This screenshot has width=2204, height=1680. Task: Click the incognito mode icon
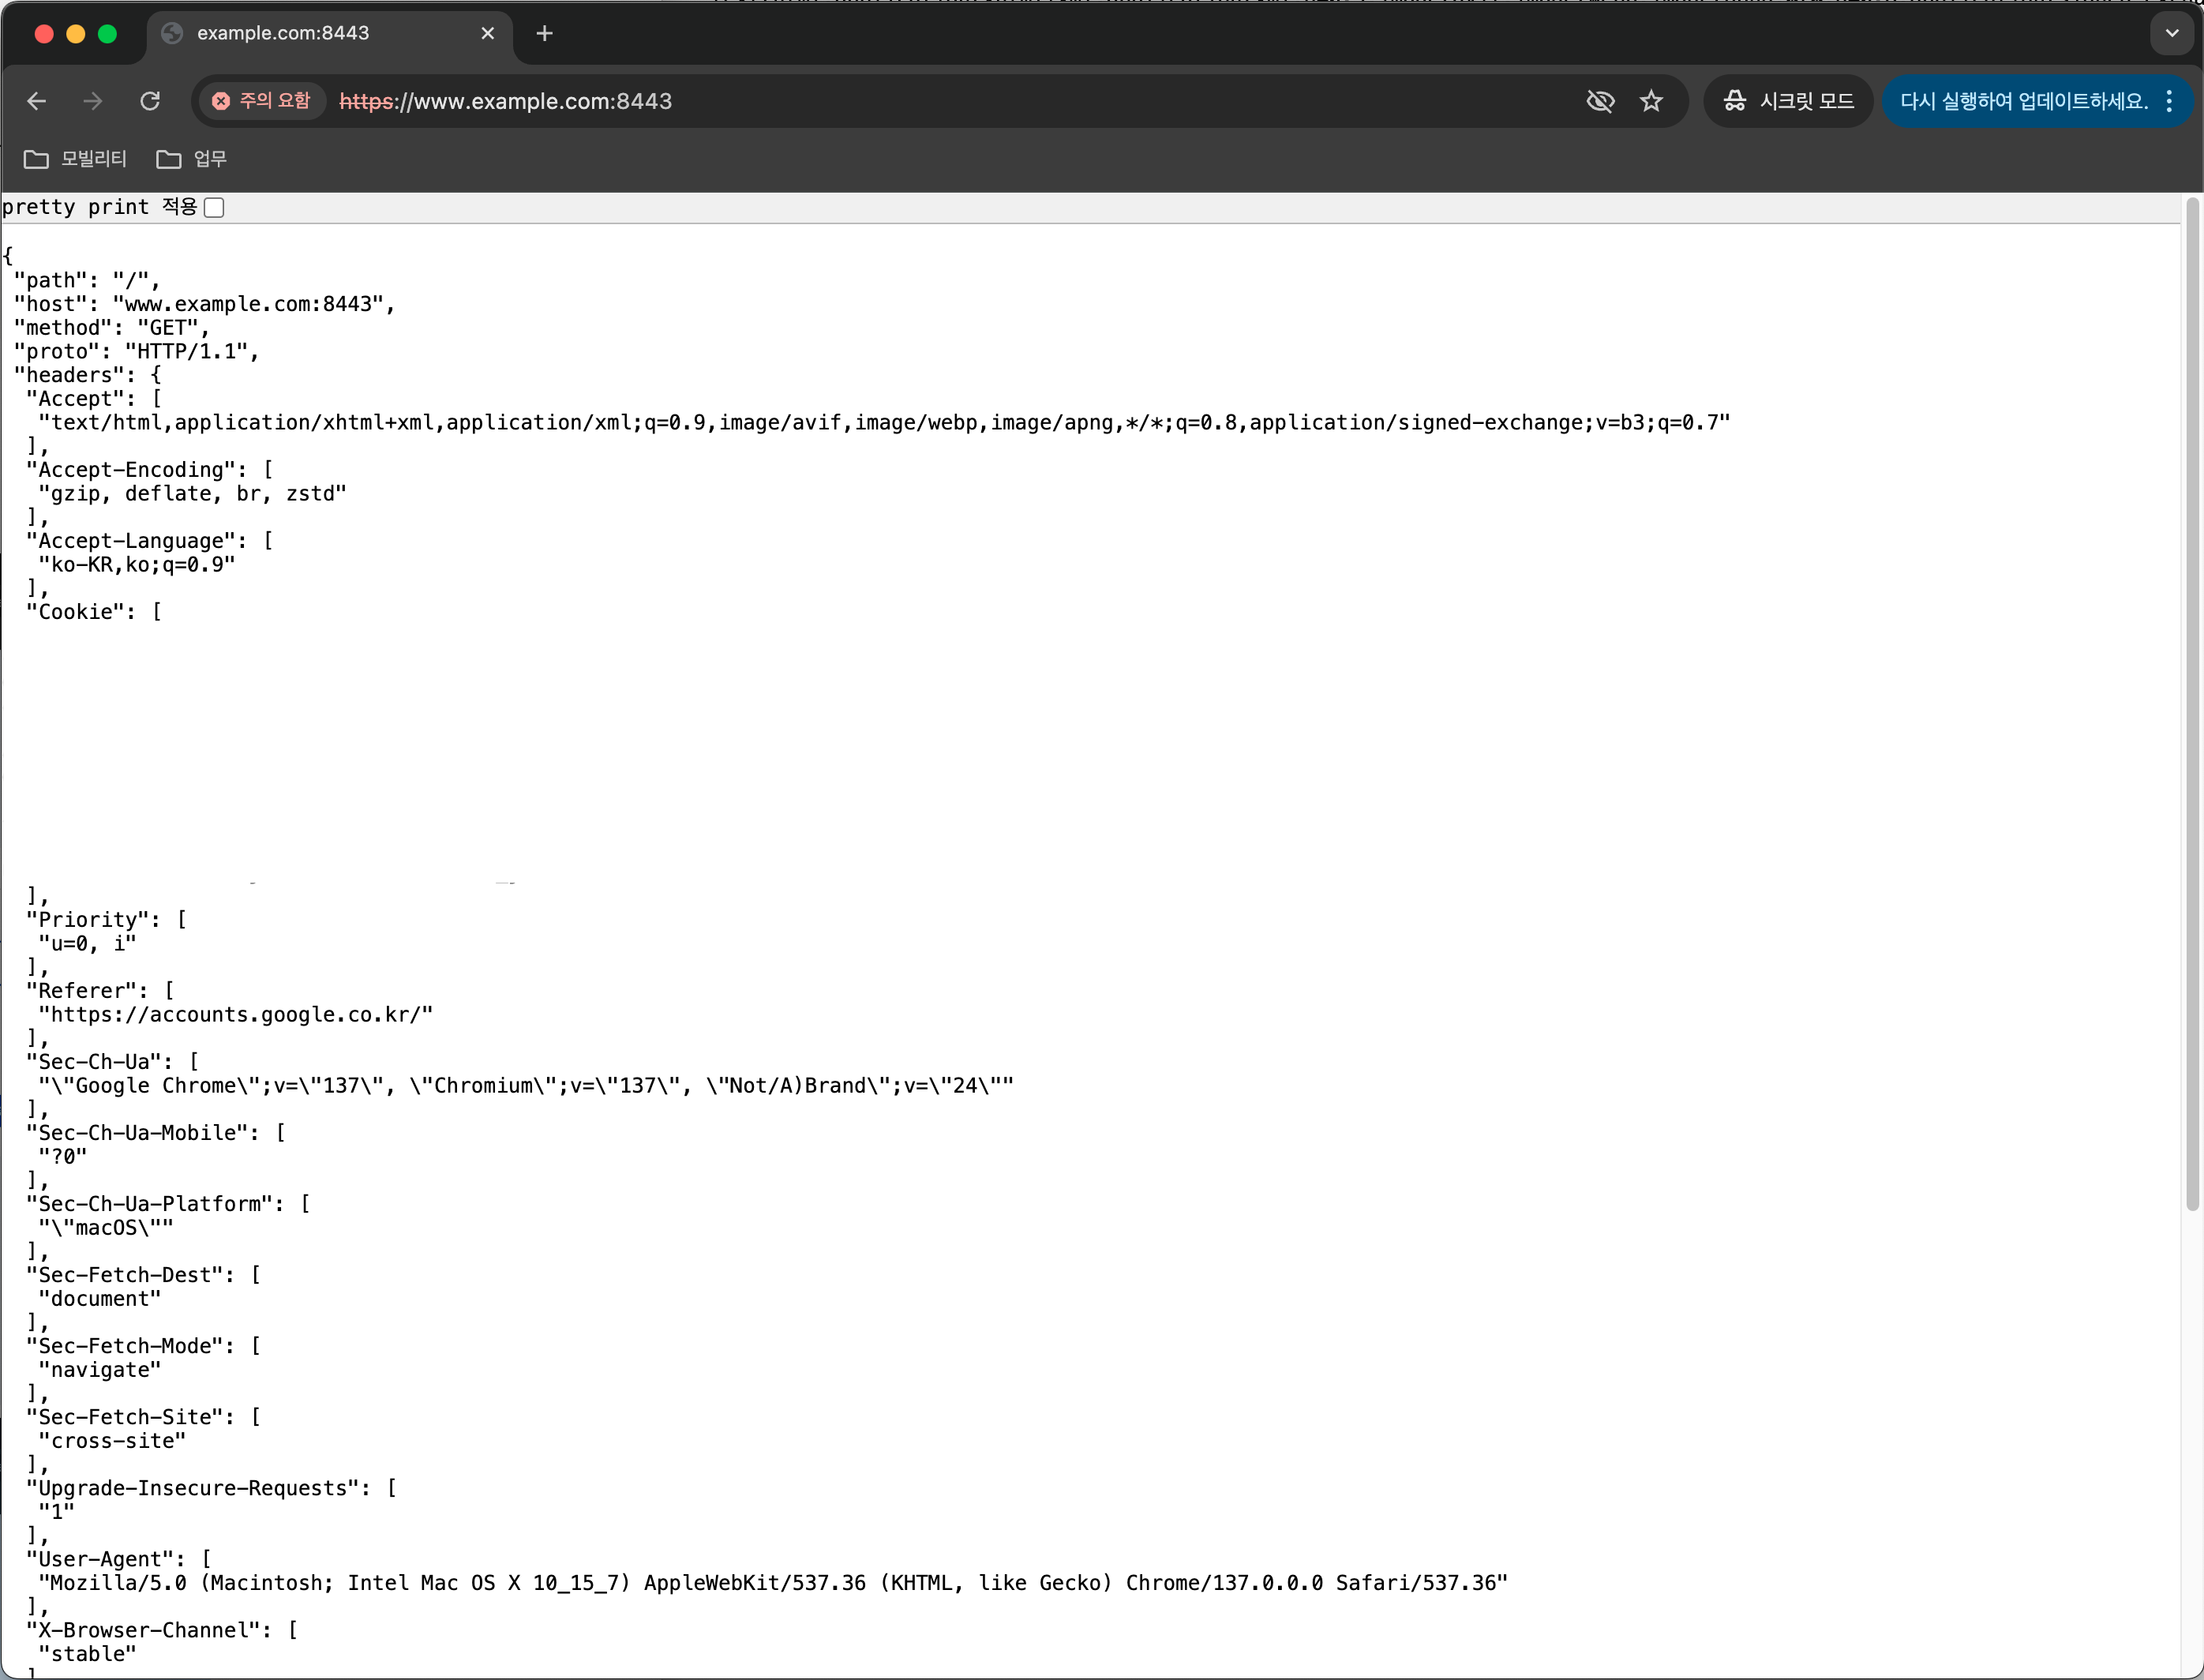point(1735,101)
